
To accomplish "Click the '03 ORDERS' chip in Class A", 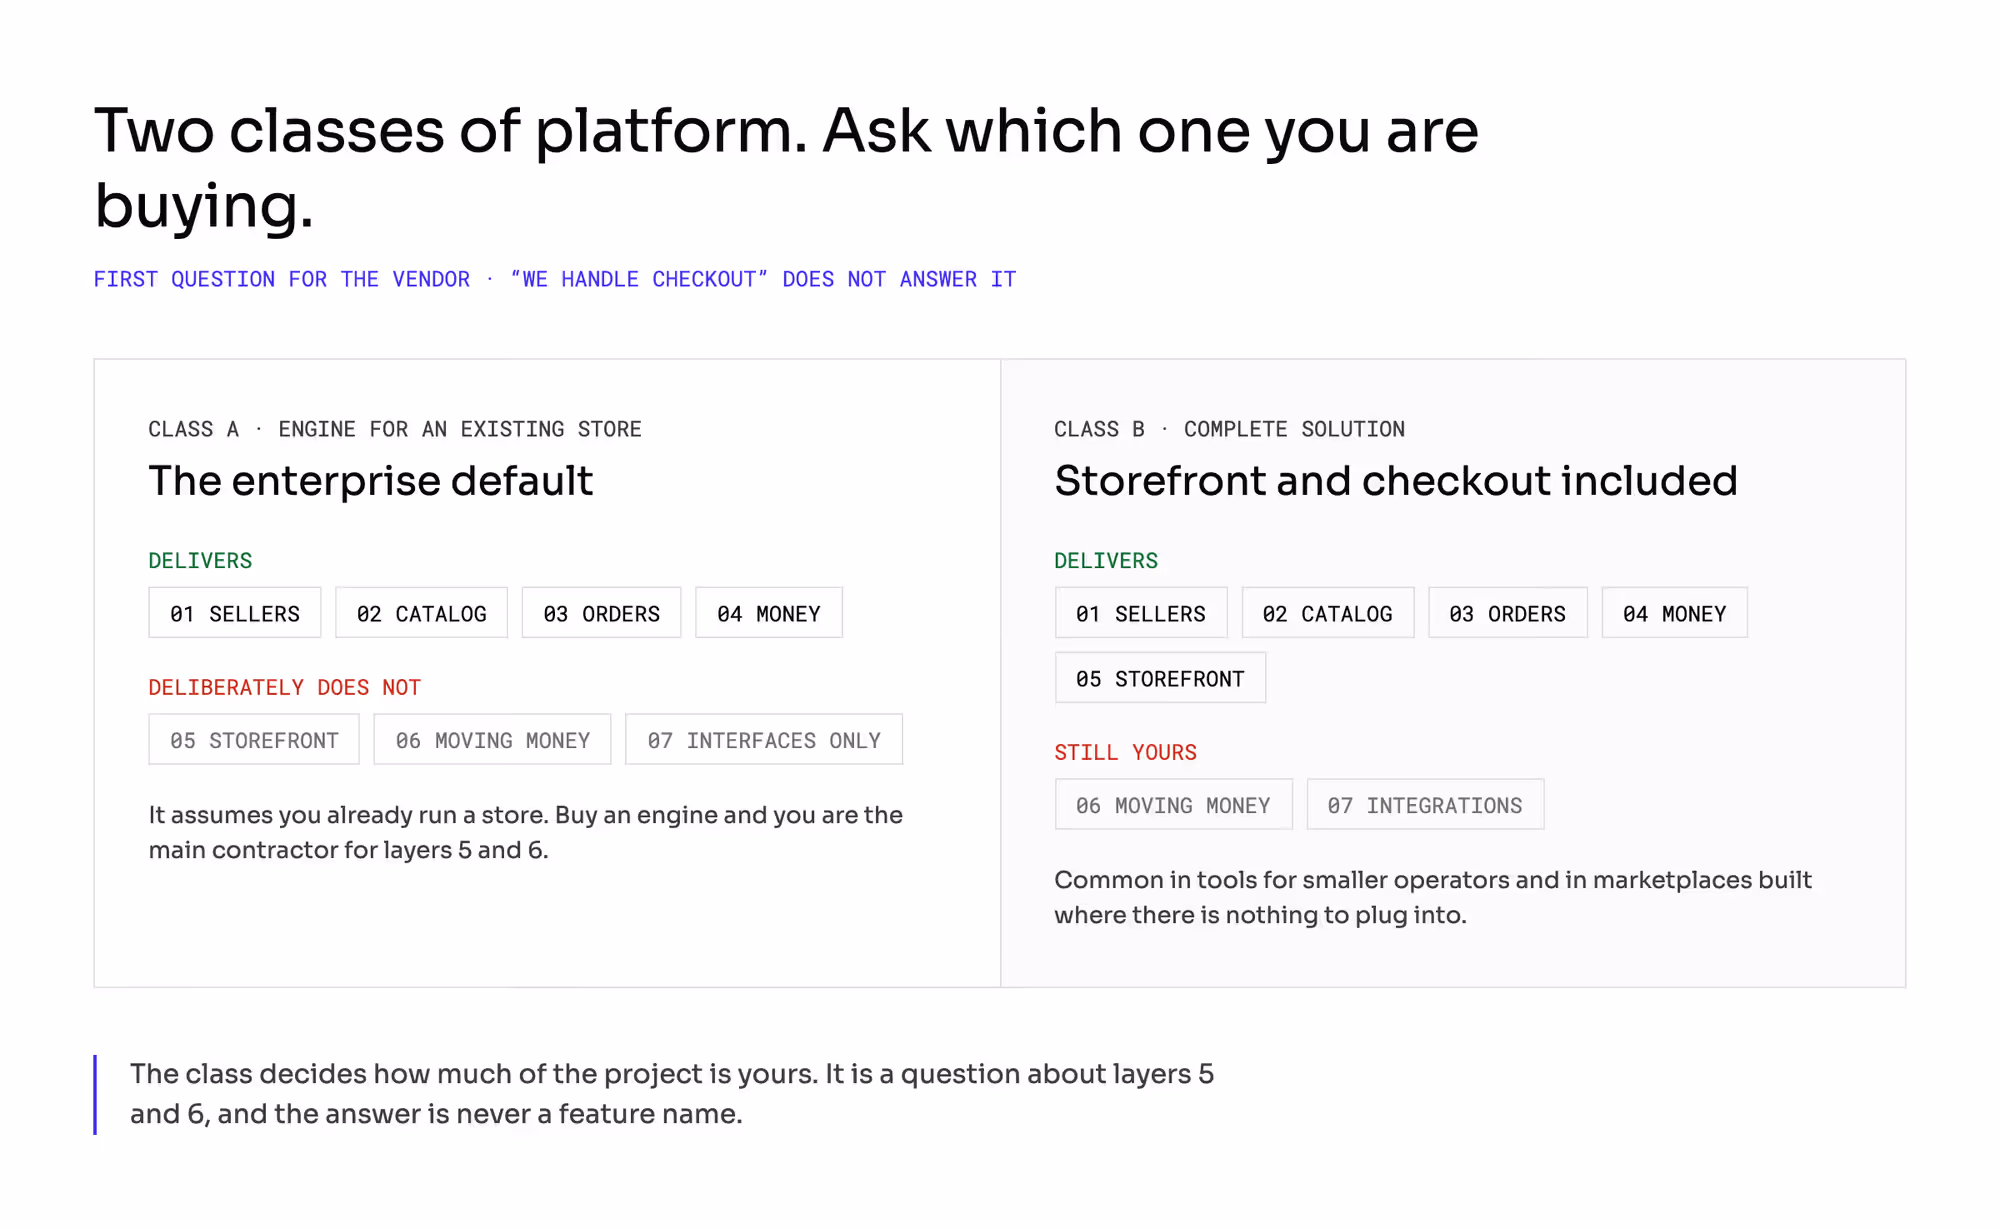I will [601, 613].
